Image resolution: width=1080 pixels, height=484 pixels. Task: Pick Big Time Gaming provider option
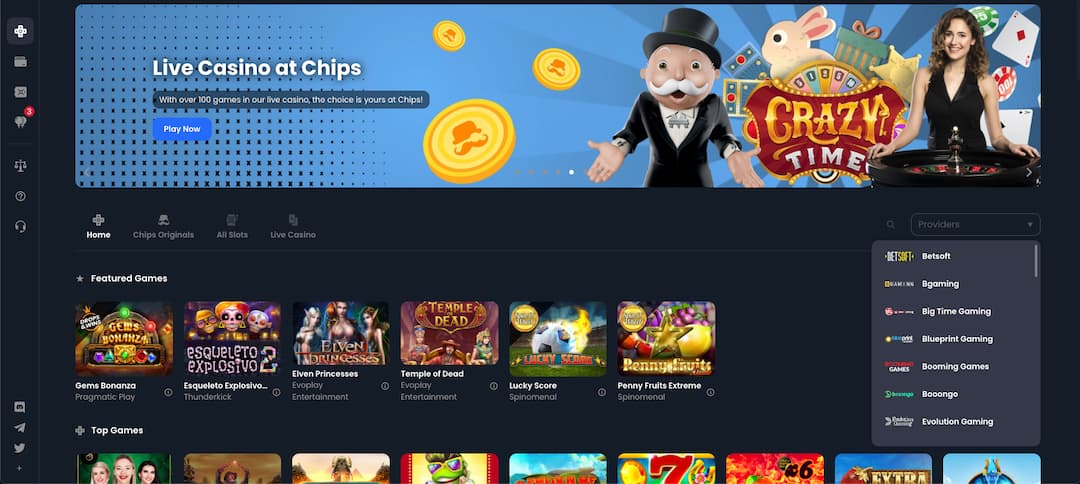pyautogui.click(x=954, y=311)
